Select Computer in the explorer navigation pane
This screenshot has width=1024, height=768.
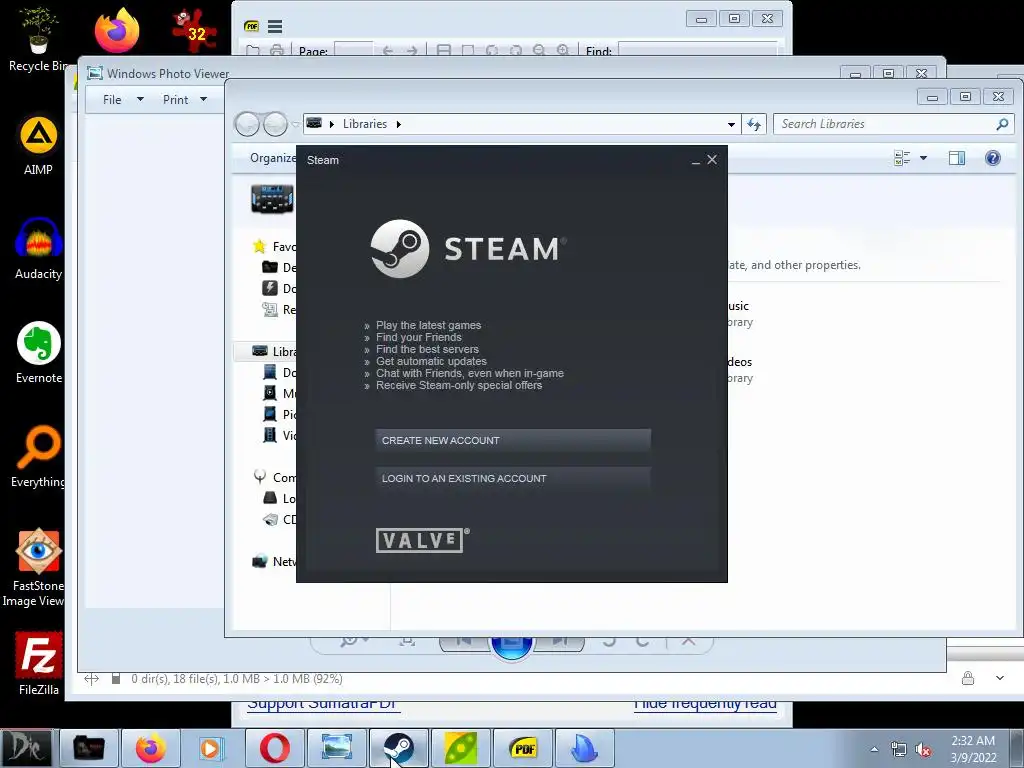[x=274, y=477]
